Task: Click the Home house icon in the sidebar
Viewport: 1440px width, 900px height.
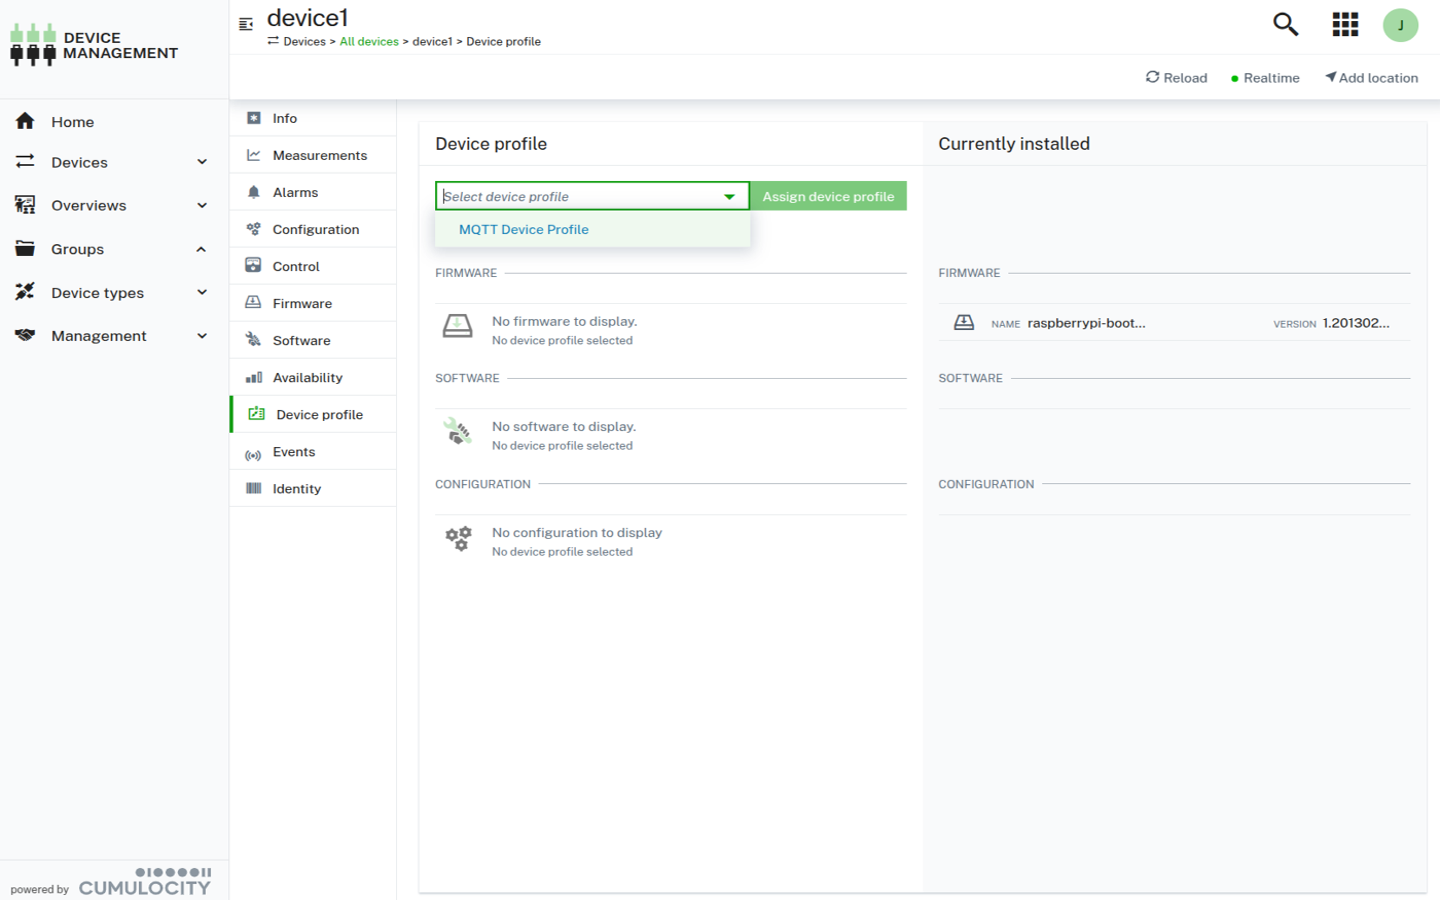Action: 25,121
